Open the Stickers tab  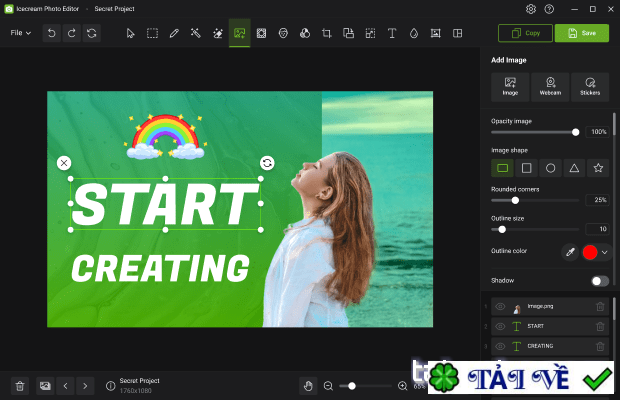tap(590, 86)
